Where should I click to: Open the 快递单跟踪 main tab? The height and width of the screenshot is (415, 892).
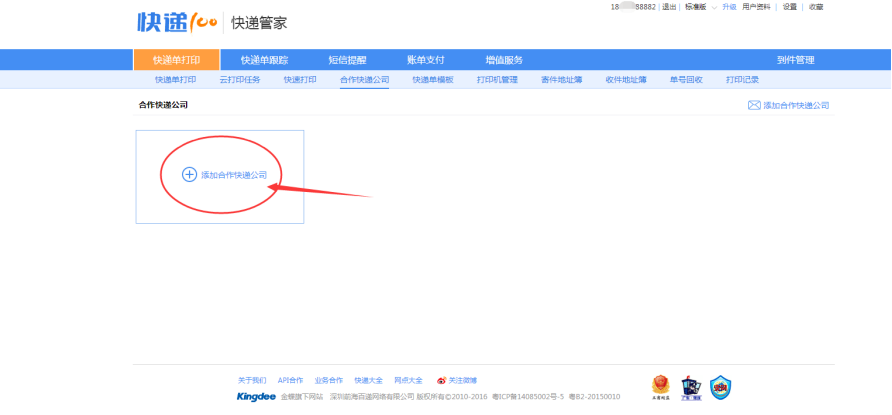coord(264,60)
